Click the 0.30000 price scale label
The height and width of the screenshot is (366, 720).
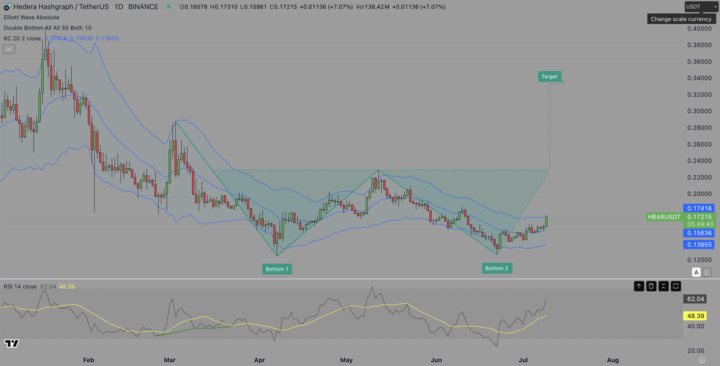click(x=699, y=111)
